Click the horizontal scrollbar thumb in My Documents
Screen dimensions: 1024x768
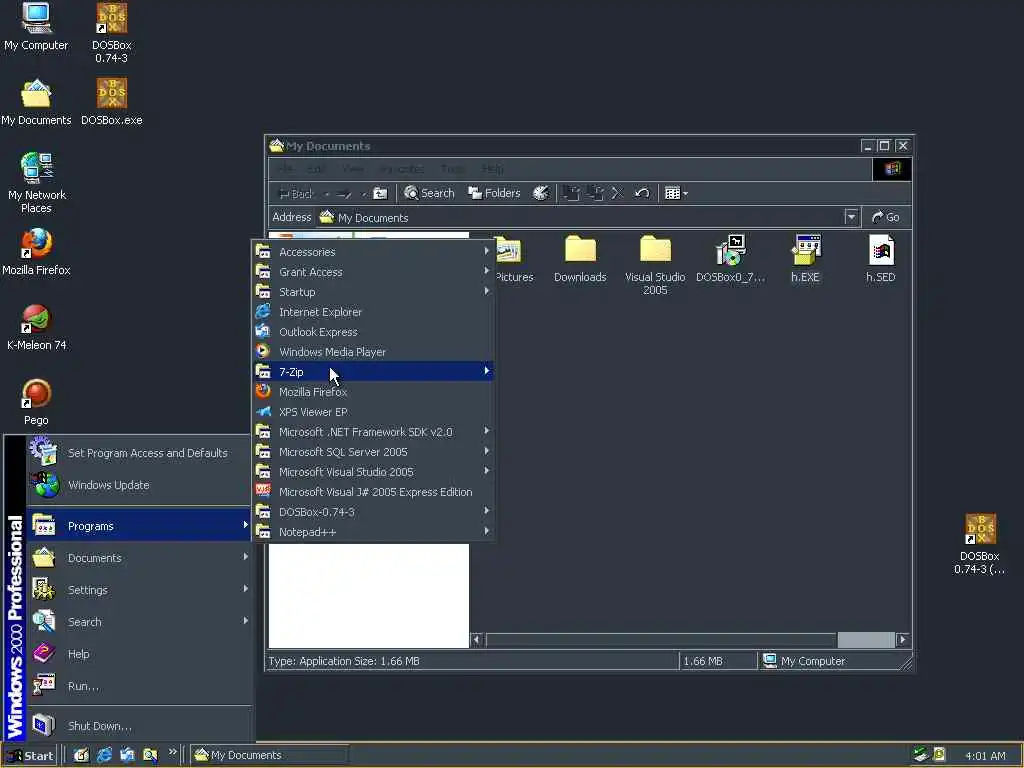point(866,639)
